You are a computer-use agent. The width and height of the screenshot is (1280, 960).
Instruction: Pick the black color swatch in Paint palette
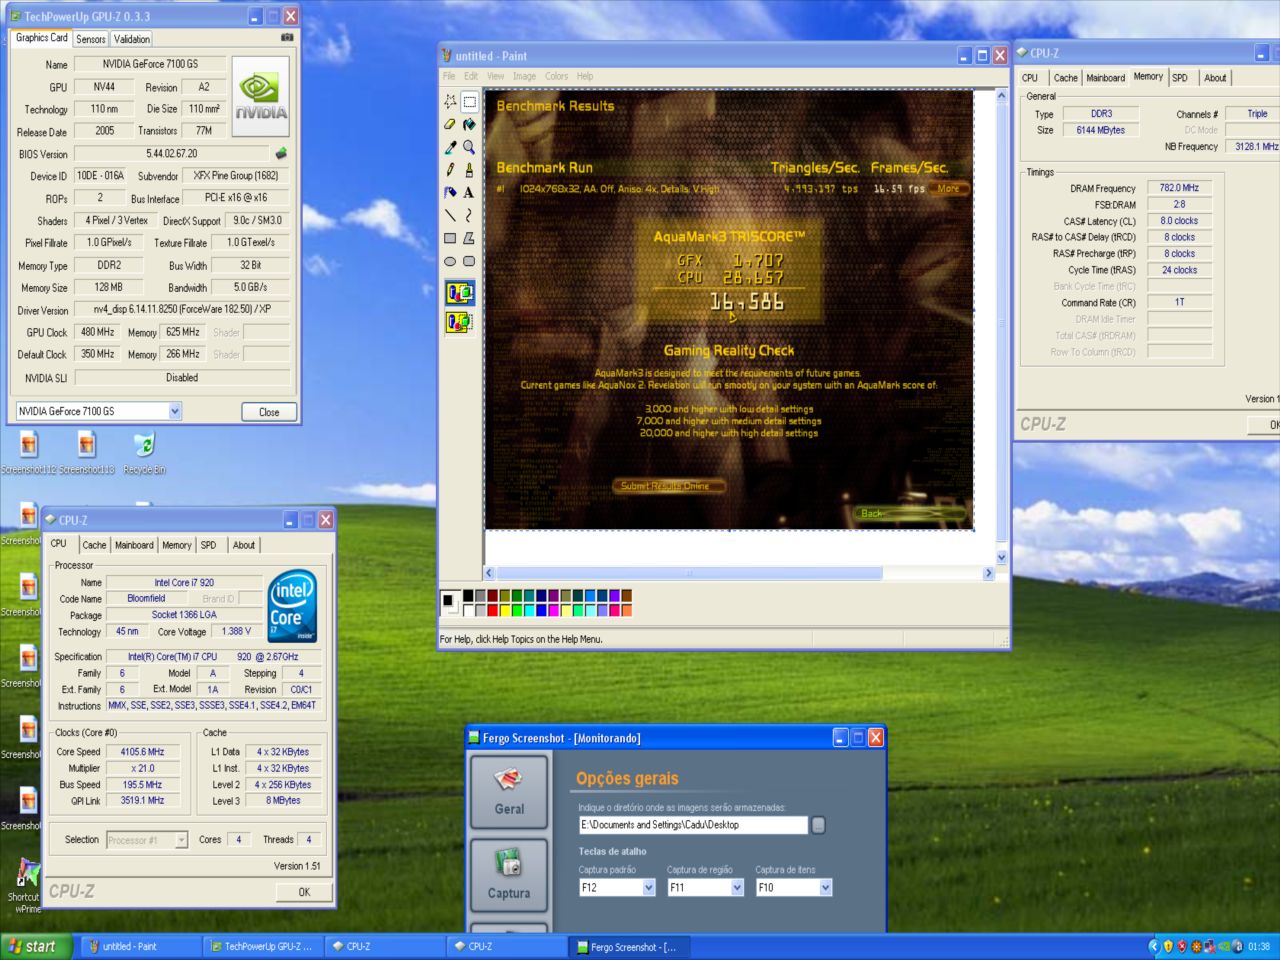pos(468,596)
